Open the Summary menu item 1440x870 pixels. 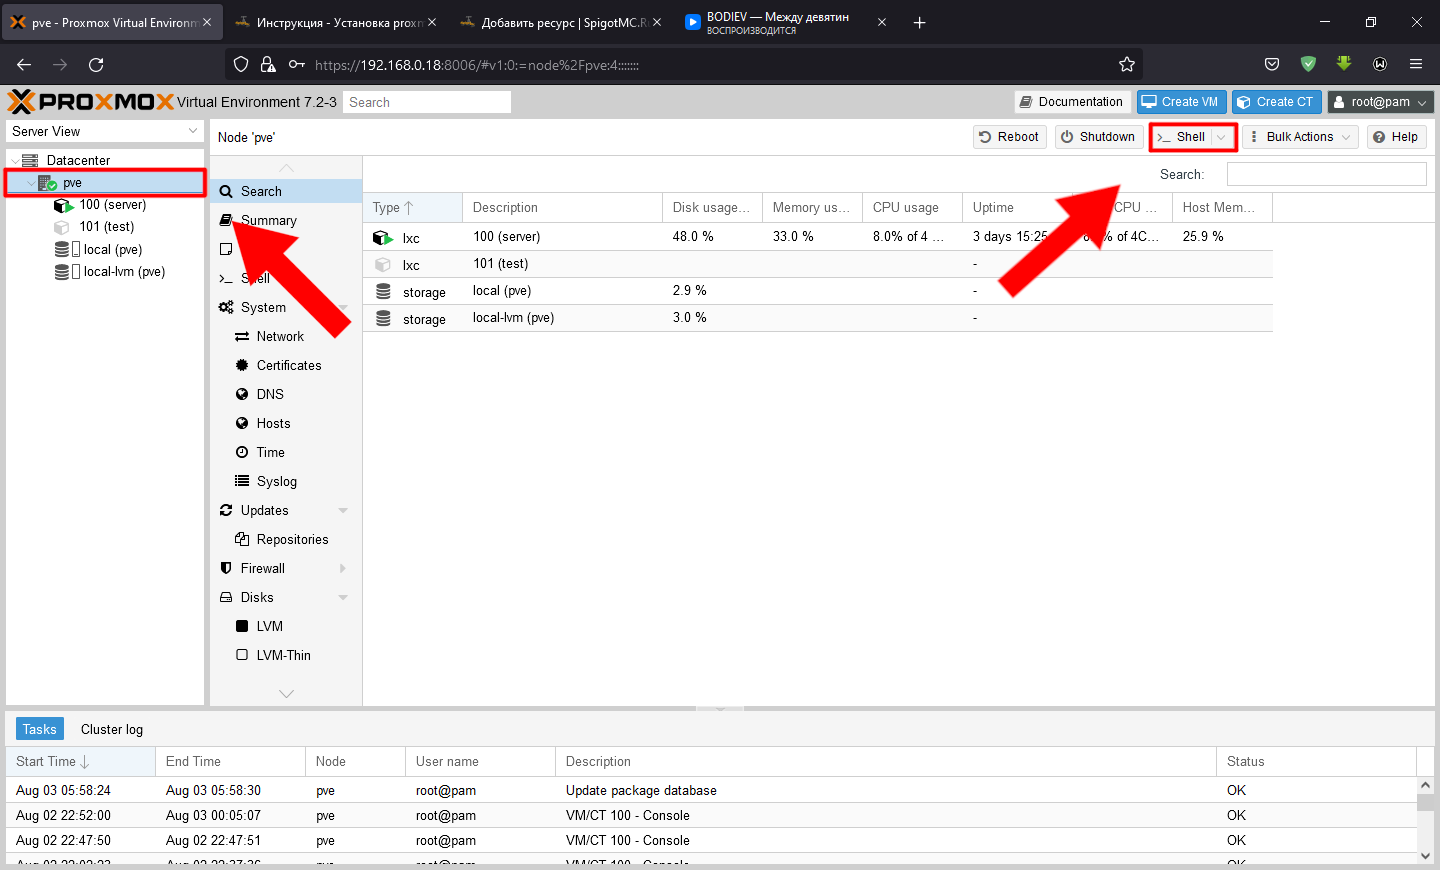[x=286, y=220]
